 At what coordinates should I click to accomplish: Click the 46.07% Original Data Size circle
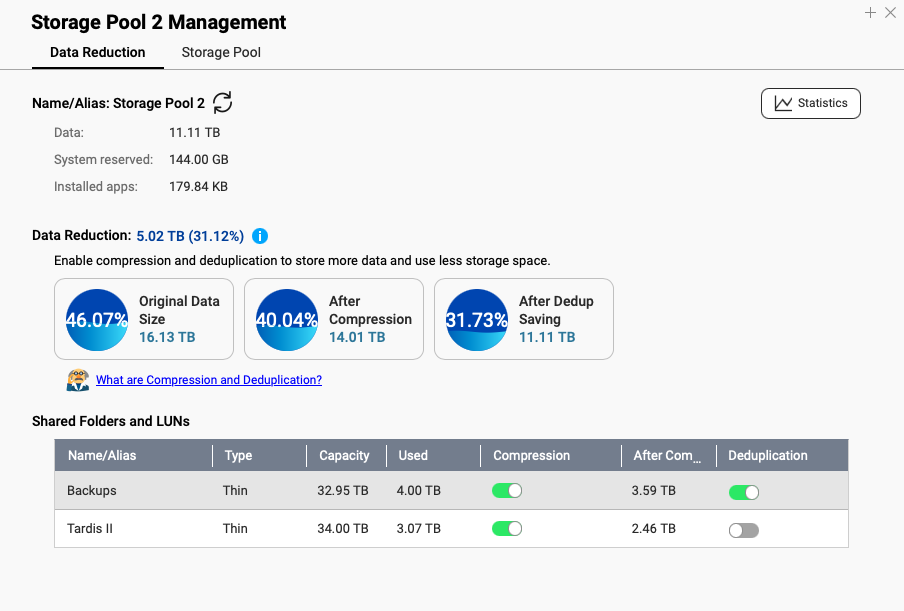coord(96,319)
